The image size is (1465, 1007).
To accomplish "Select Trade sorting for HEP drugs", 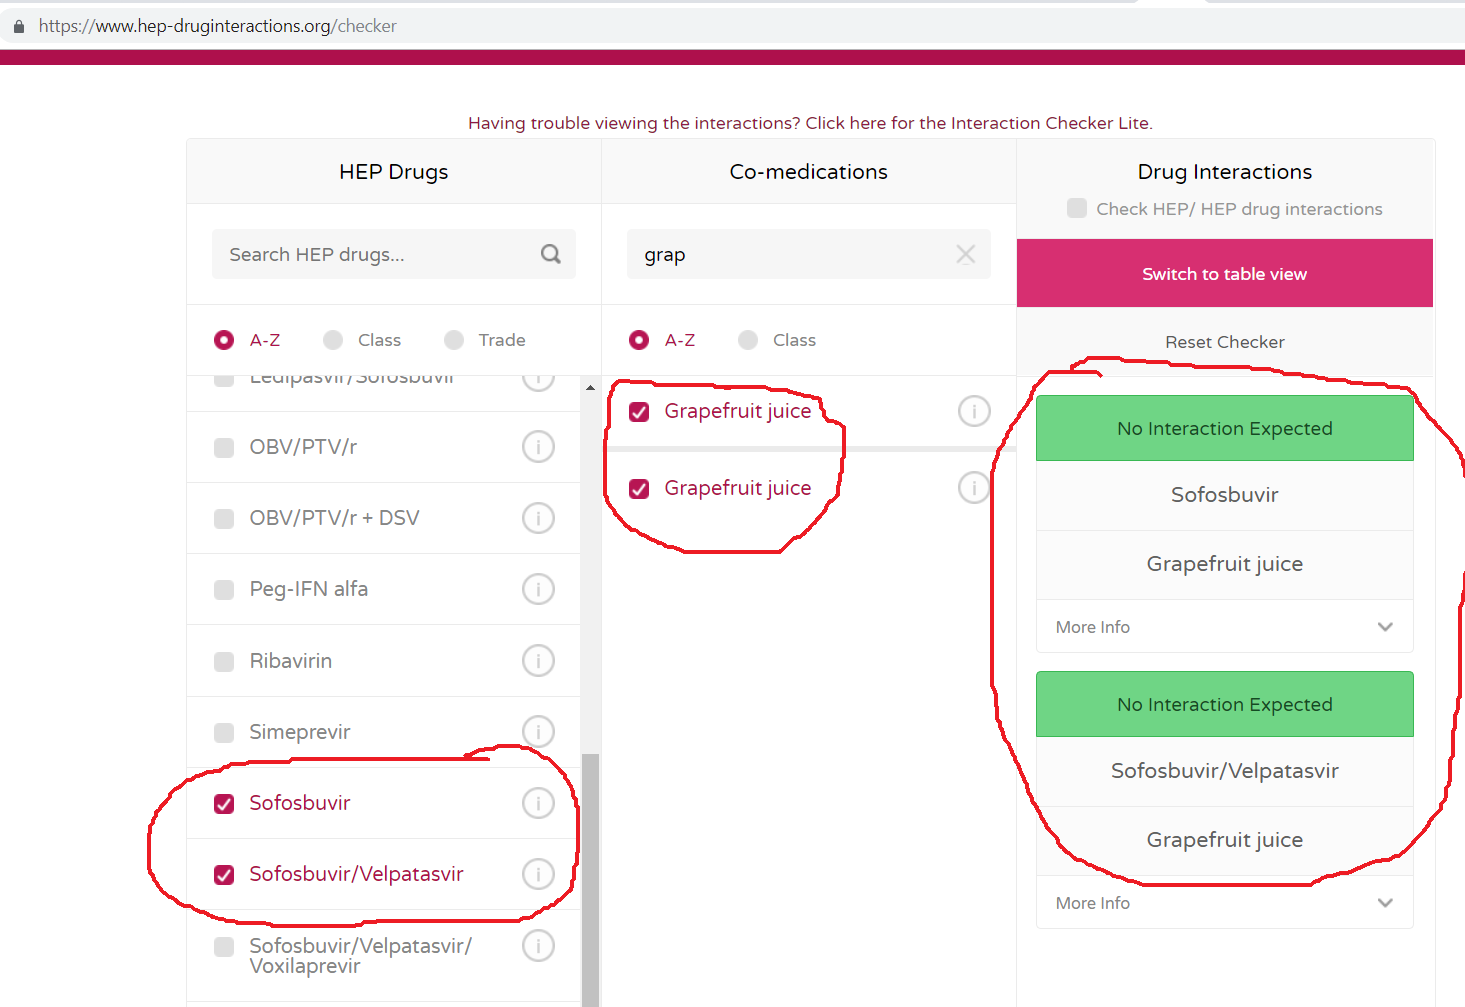I will pos(454,340).
